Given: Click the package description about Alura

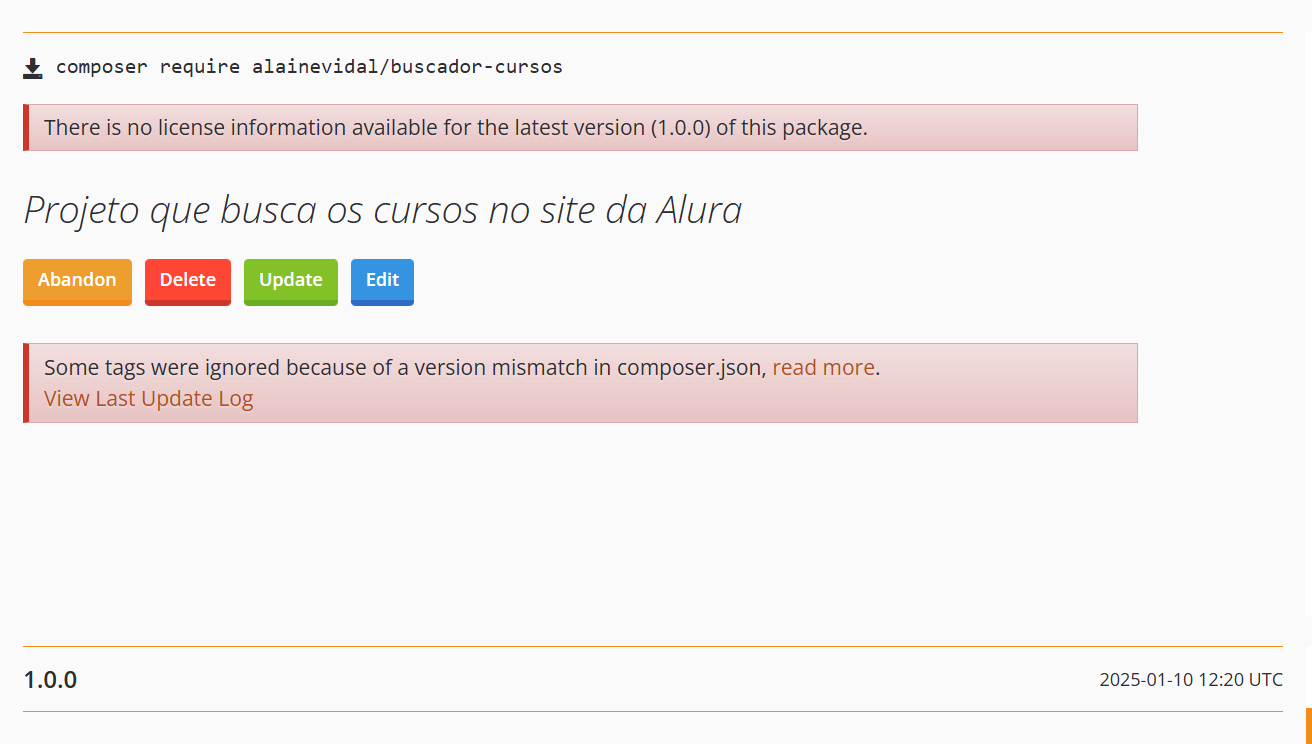Looking at the screenshot, I should tap(382, 210).
